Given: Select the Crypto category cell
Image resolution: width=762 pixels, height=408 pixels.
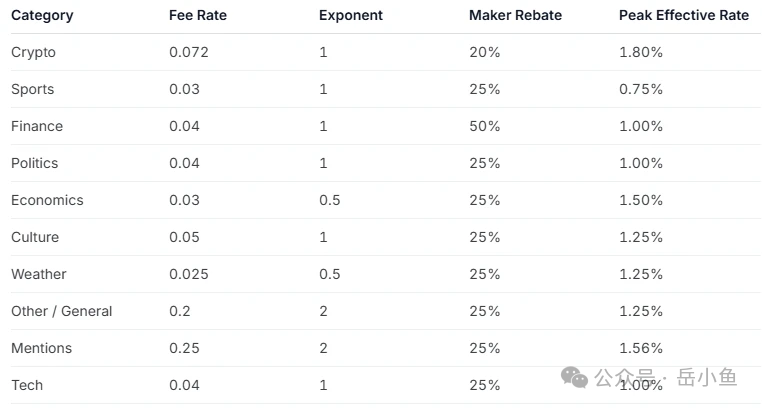Looking at the screenshot, I should point(33,52).
